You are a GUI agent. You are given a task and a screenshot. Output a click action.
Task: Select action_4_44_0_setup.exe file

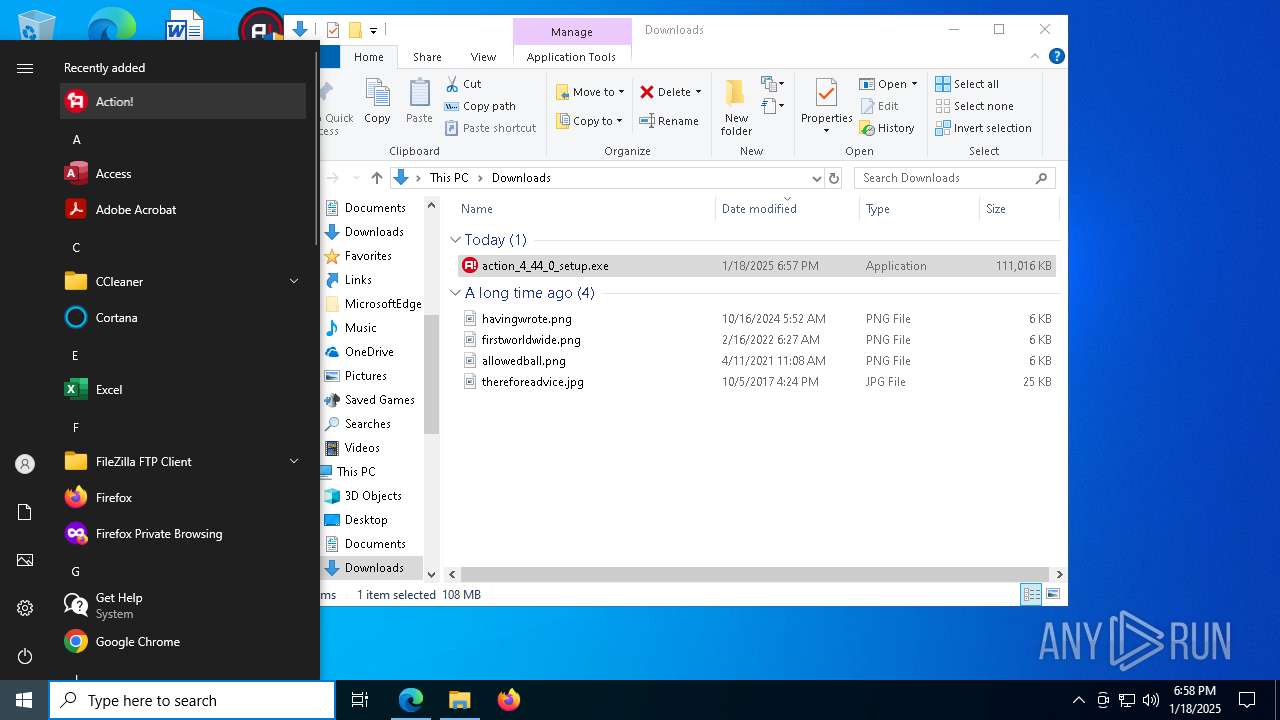pos(756,266)
